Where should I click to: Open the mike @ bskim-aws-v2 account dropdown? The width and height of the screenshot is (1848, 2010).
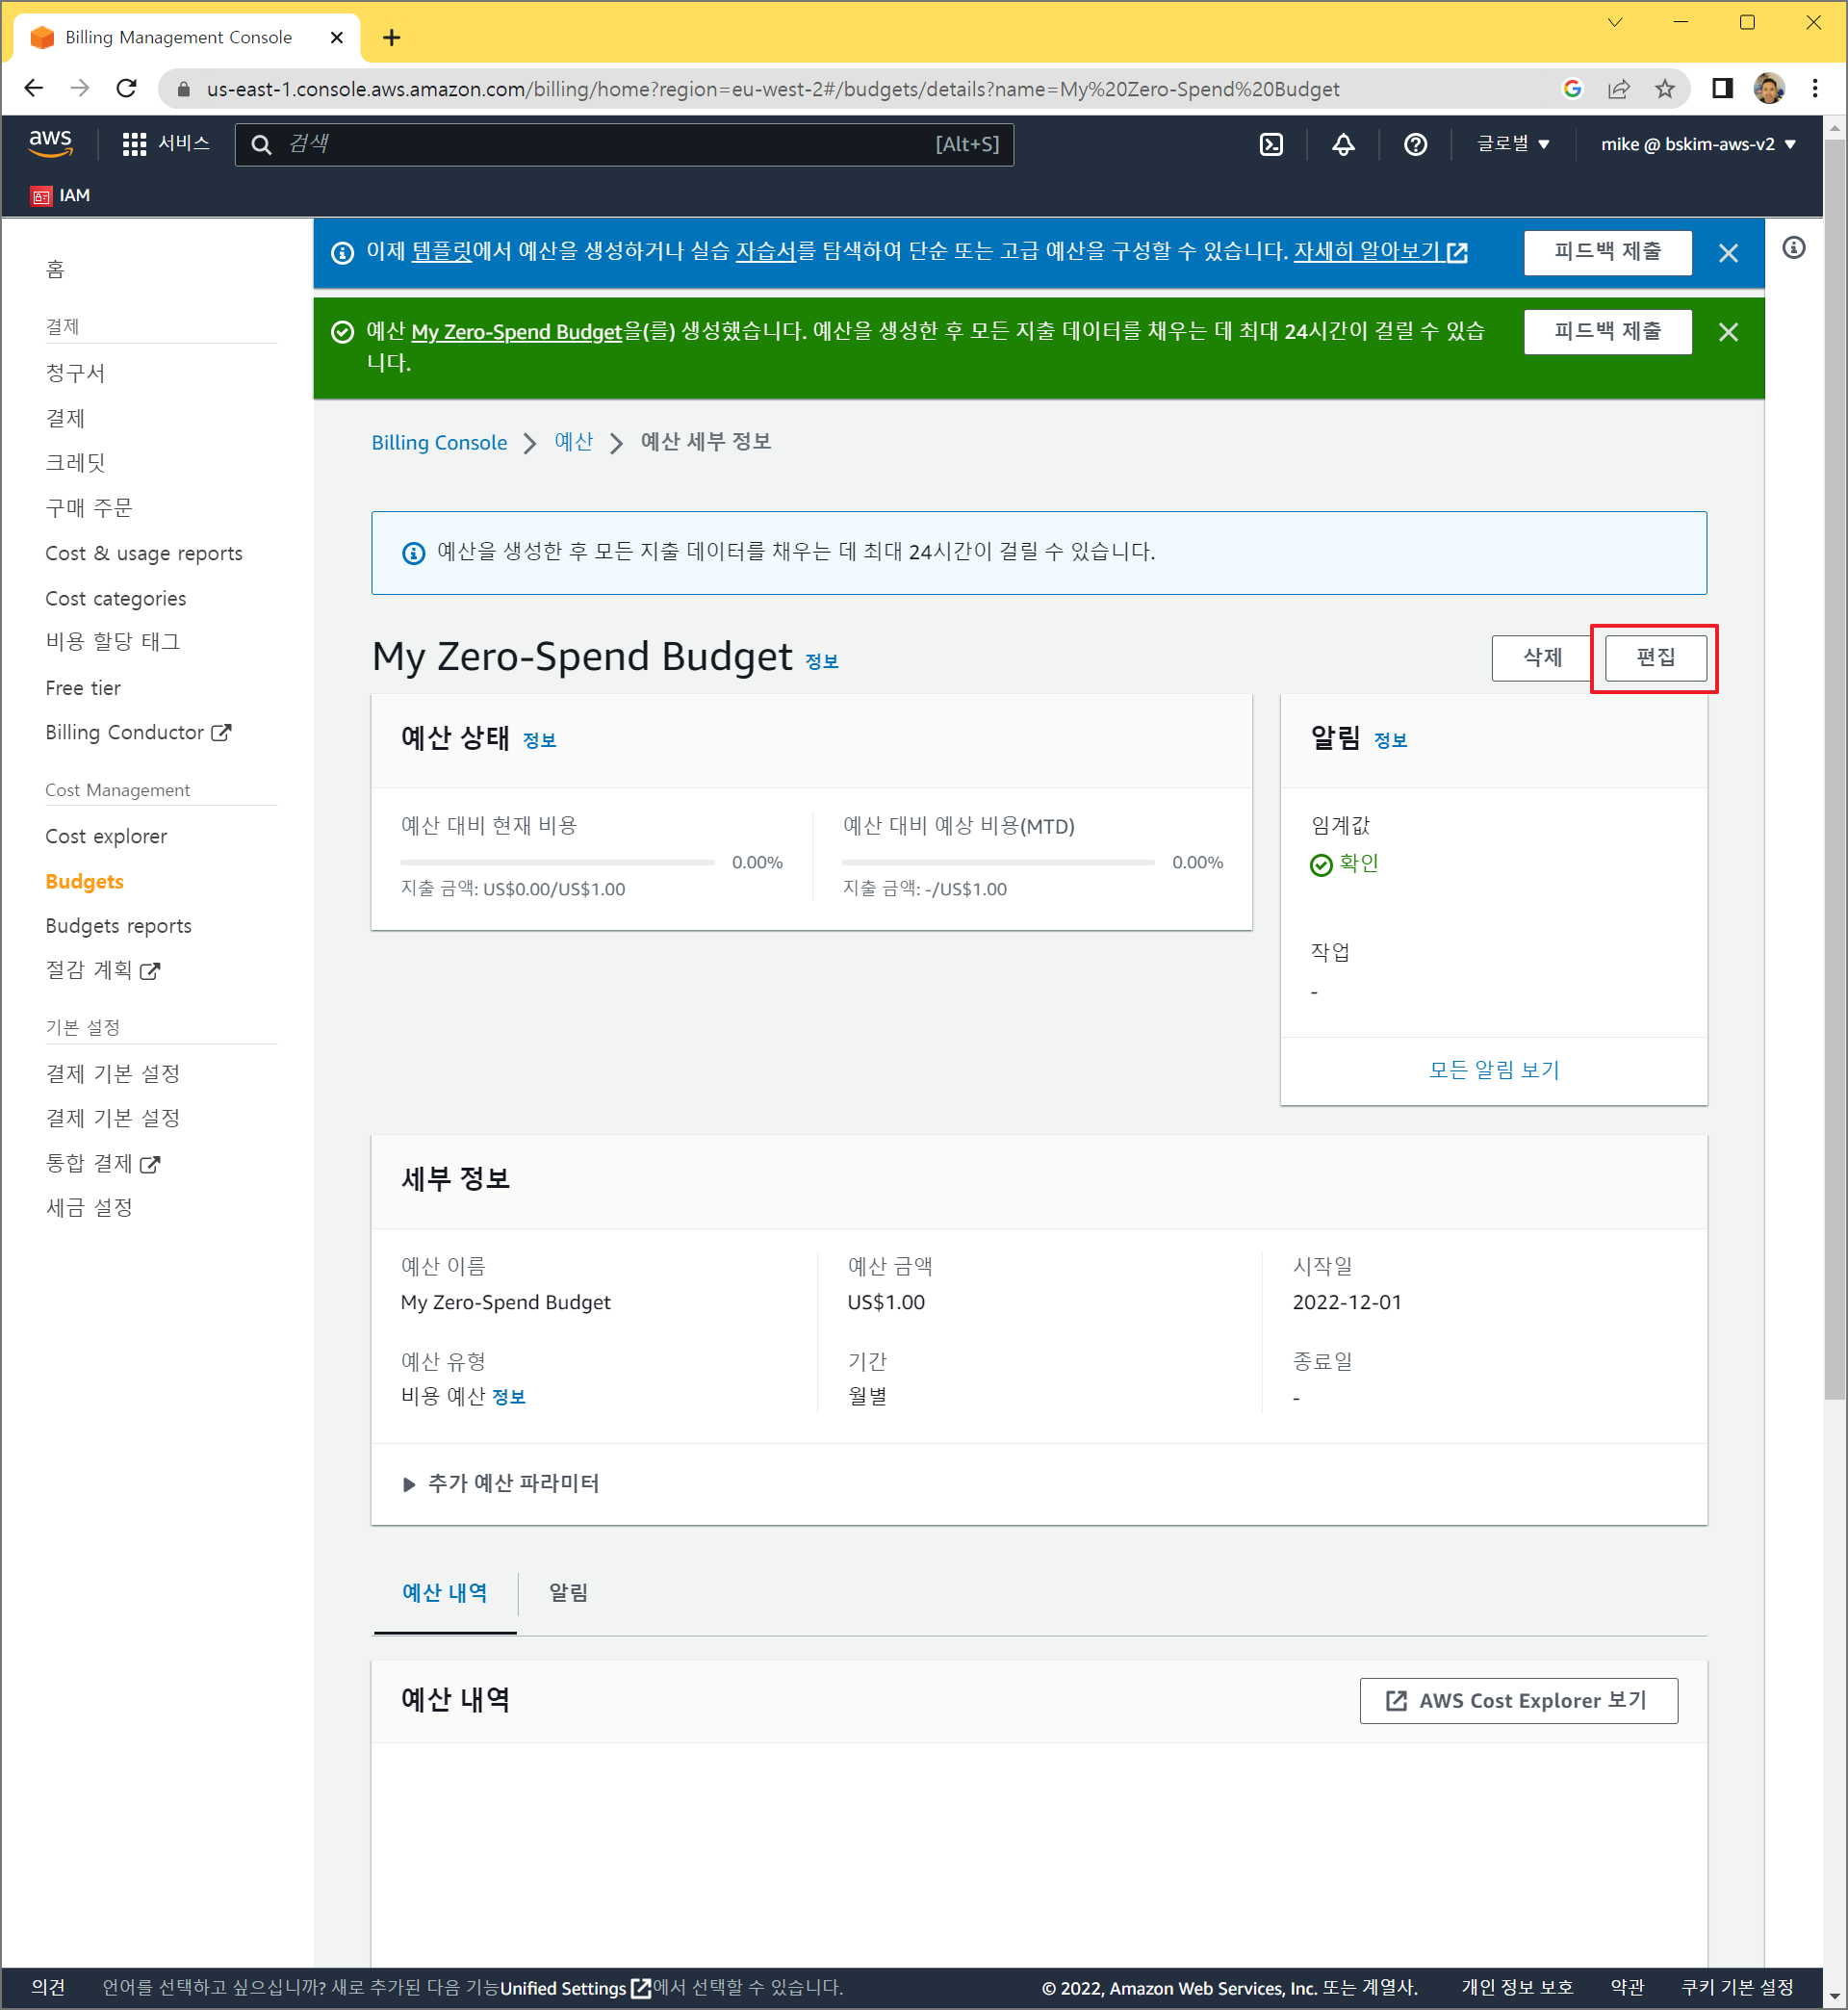click(1698, 144)
